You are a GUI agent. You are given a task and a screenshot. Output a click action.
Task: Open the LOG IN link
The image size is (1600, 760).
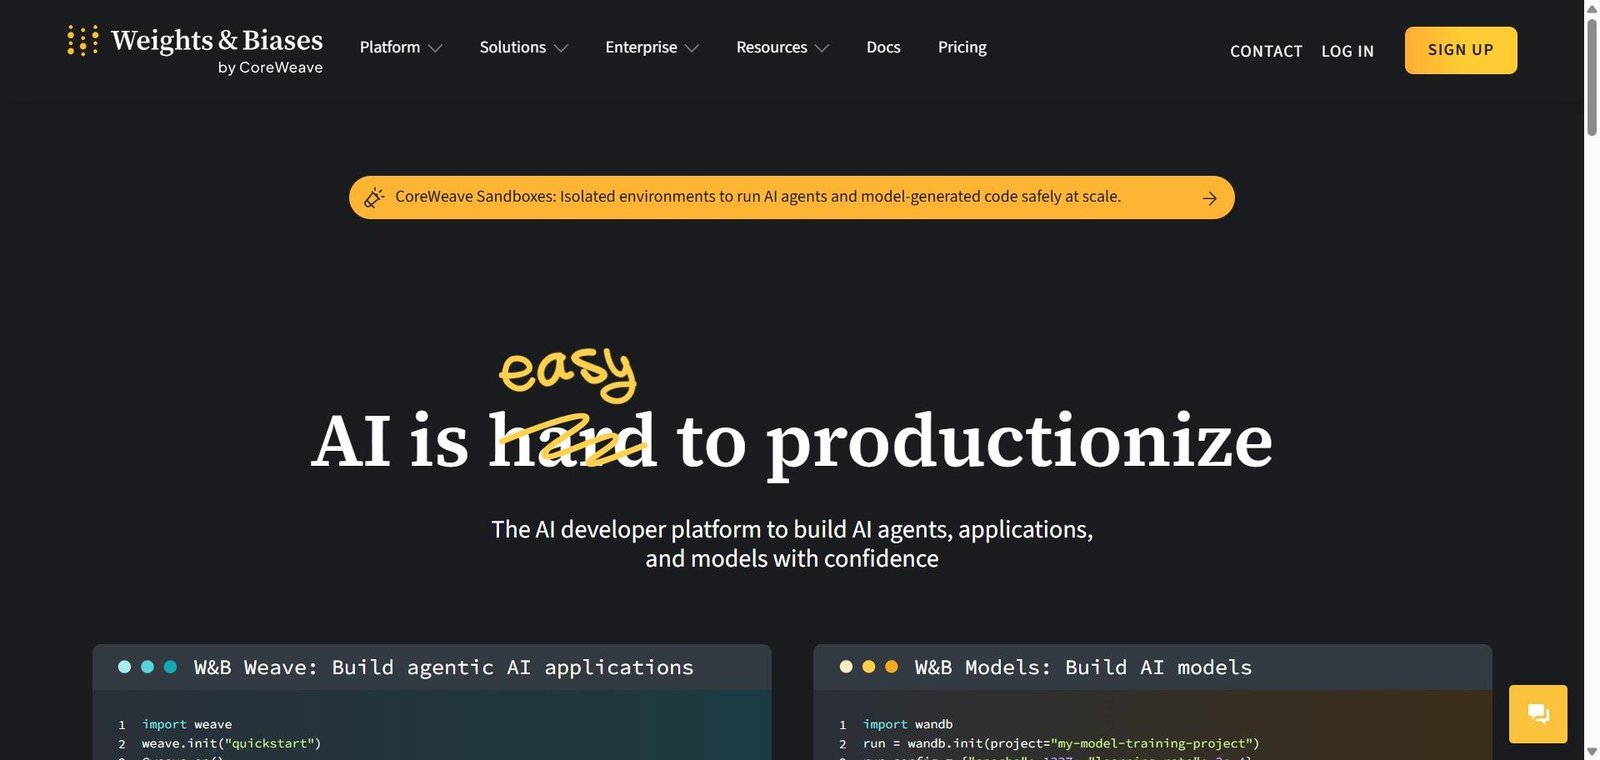pyautogui.click(x=1347, y=51)
